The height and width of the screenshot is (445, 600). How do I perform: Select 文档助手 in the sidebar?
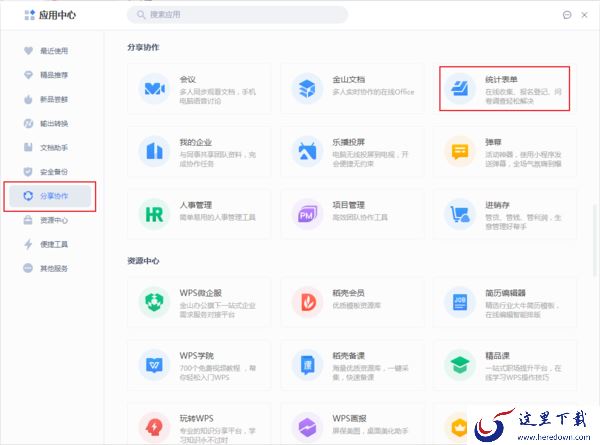coord(48,147)
